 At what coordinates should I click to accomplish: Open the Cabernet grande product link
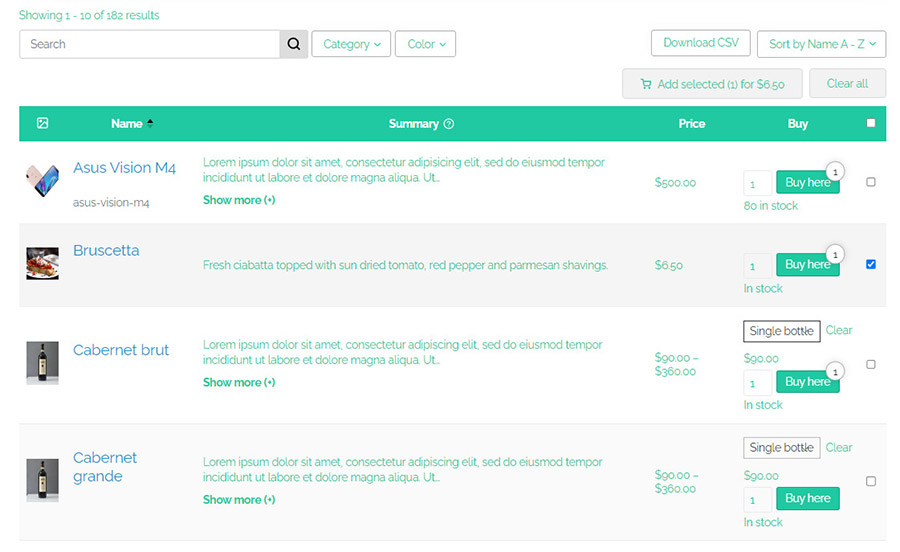point(105,467)
